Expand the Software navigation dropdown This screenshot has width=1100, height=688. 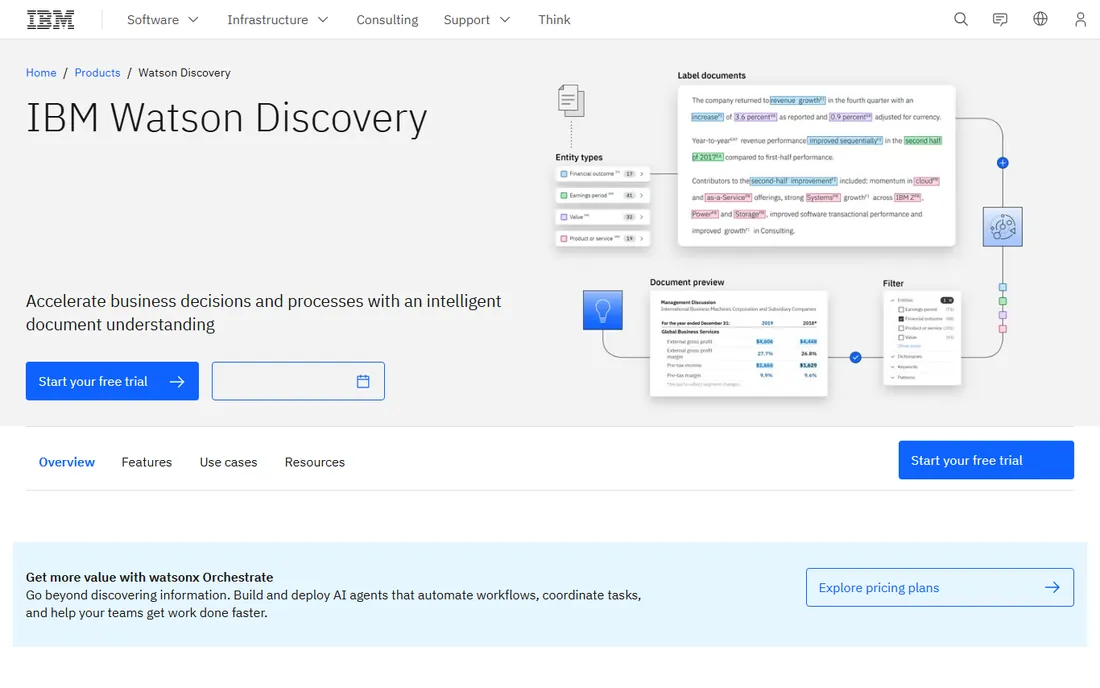tap(163, 20)
